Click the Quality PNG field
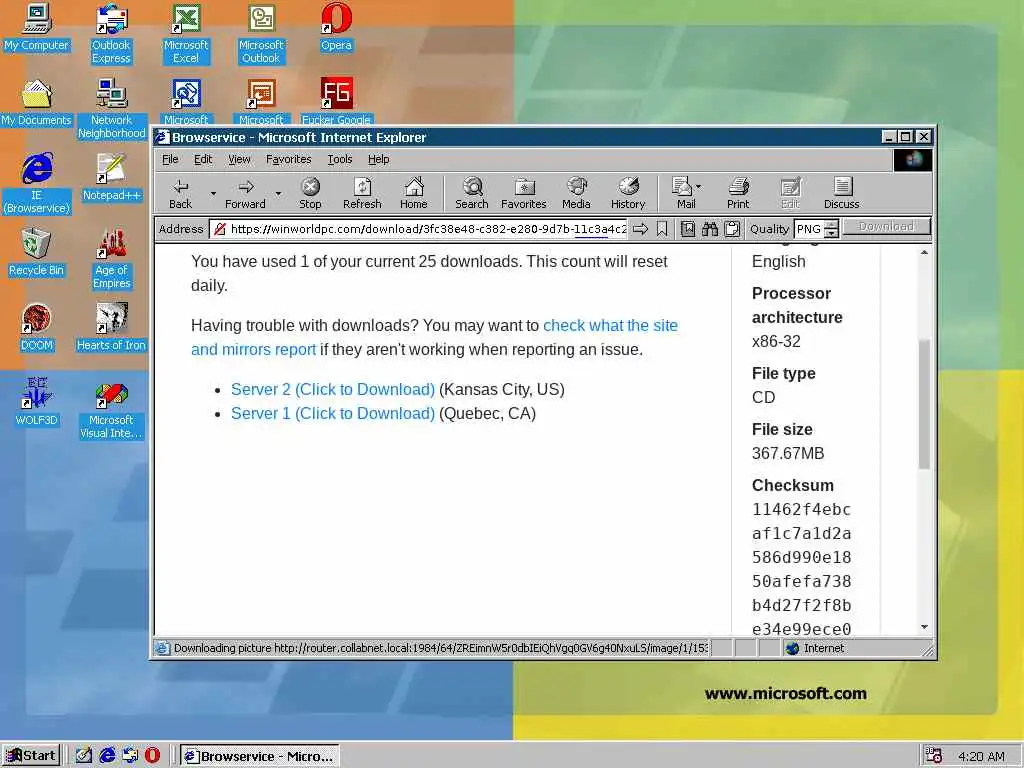1024x768 pixels. [809, 229]
